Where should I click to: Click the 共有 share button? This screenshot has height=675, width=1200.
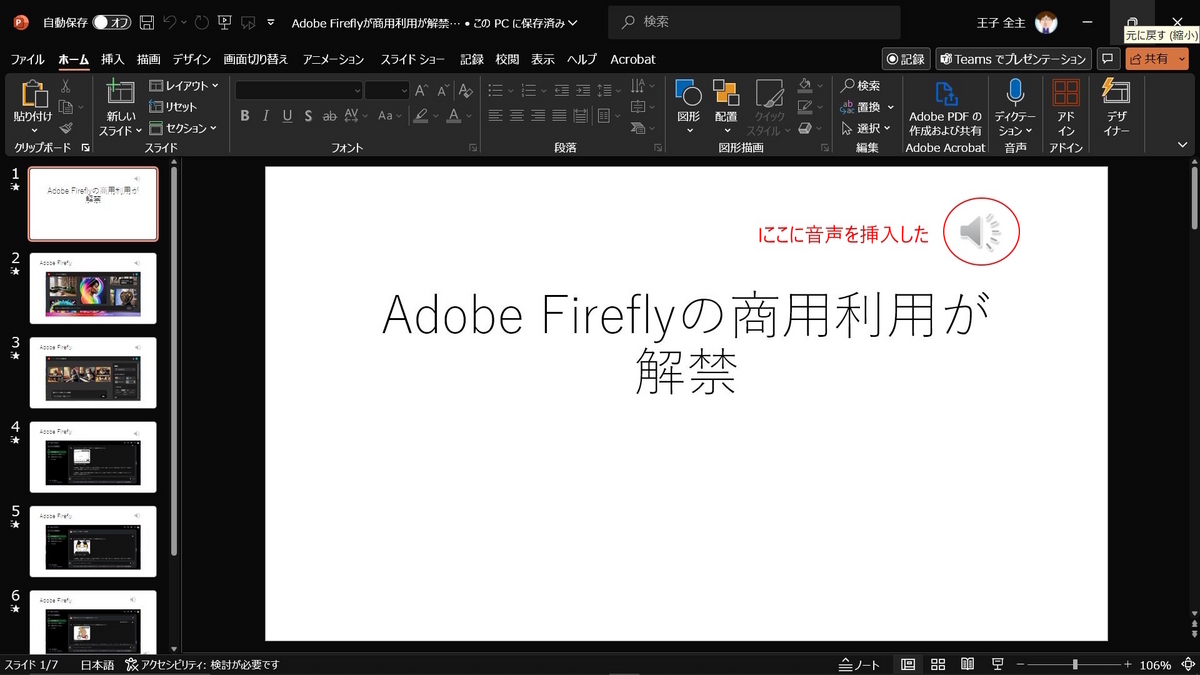[x=1157, y=59]
